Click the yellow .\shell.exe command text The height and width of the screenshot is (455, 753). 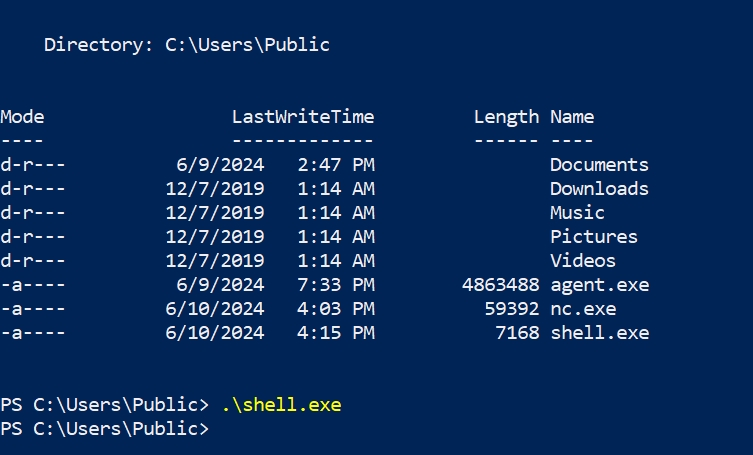coord(281,405)
